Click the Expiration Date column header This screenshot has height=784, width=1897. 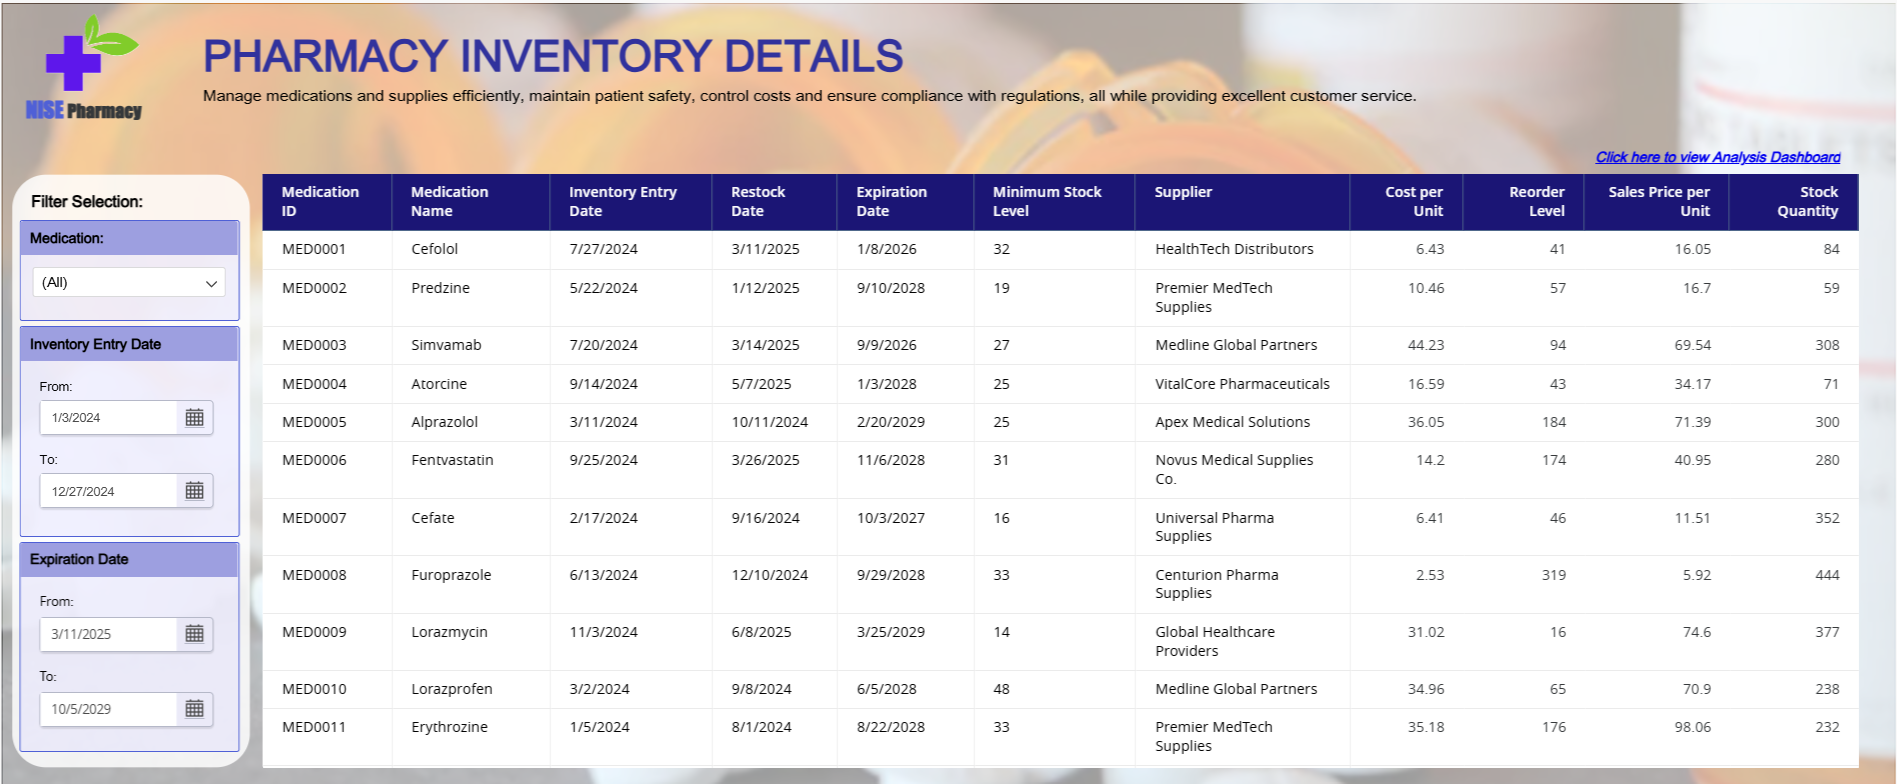coord(891,201)
